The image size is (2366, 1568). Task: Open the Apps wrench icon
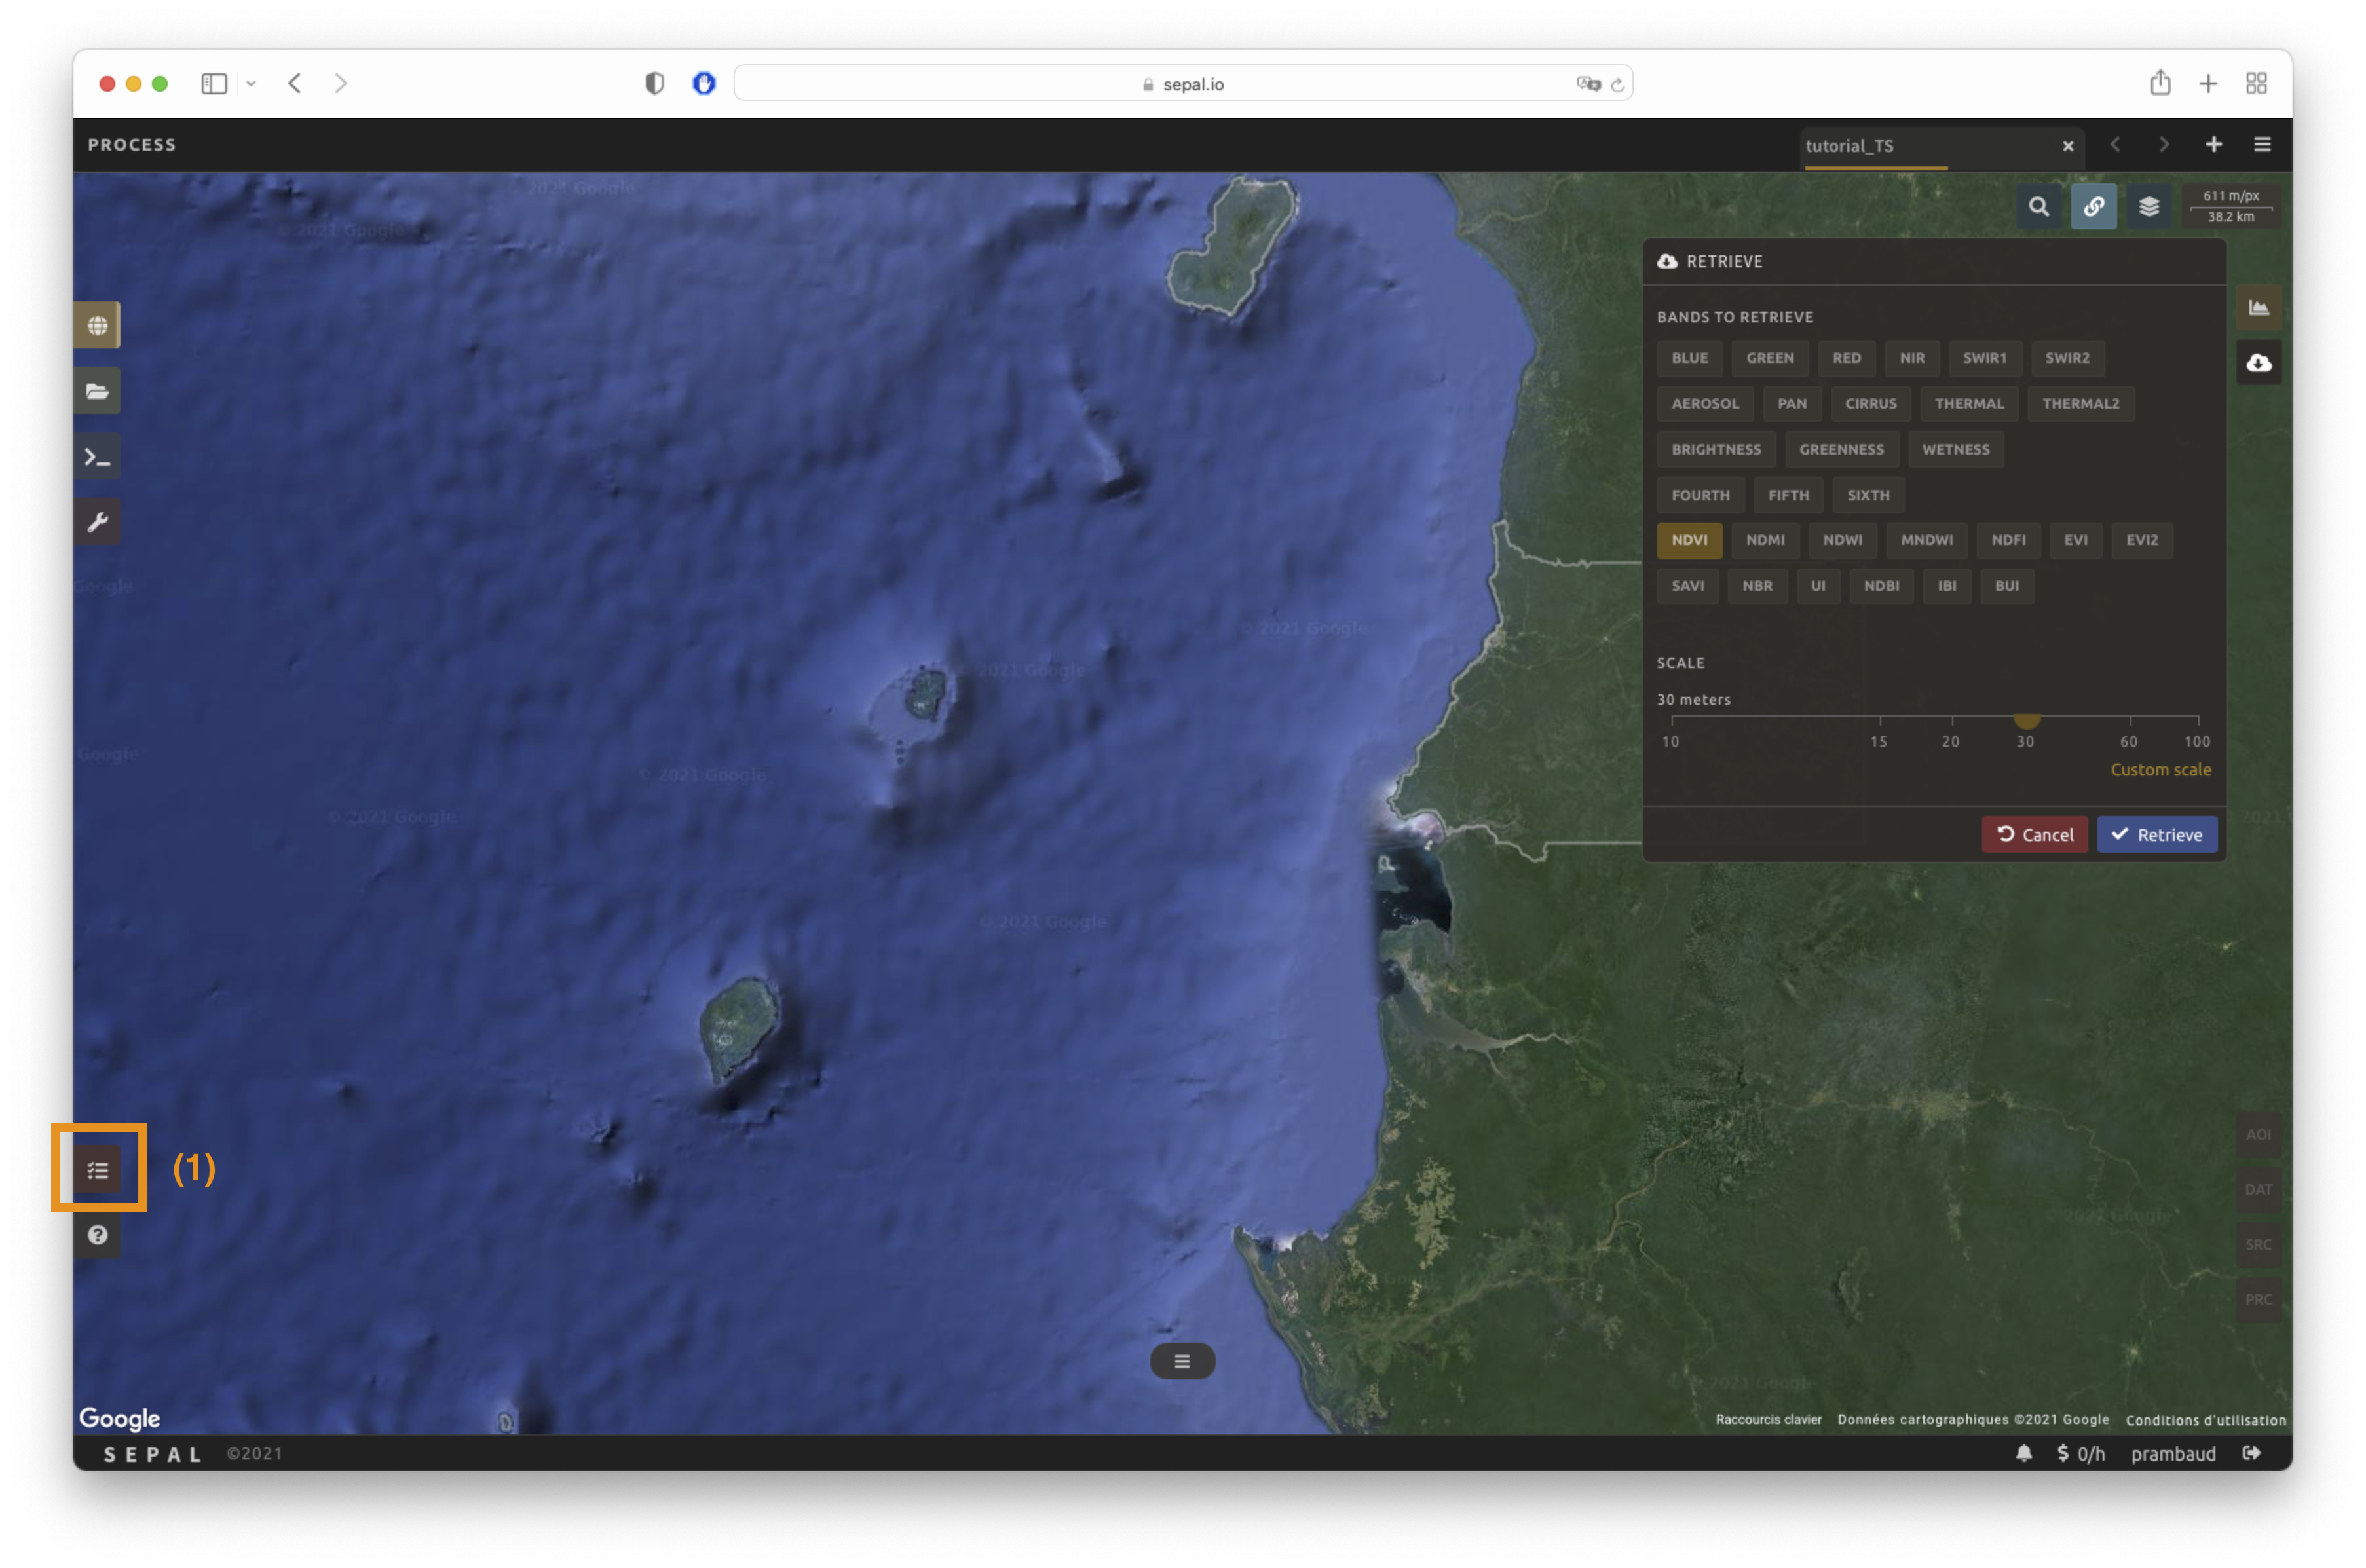(x=97, y=522)
